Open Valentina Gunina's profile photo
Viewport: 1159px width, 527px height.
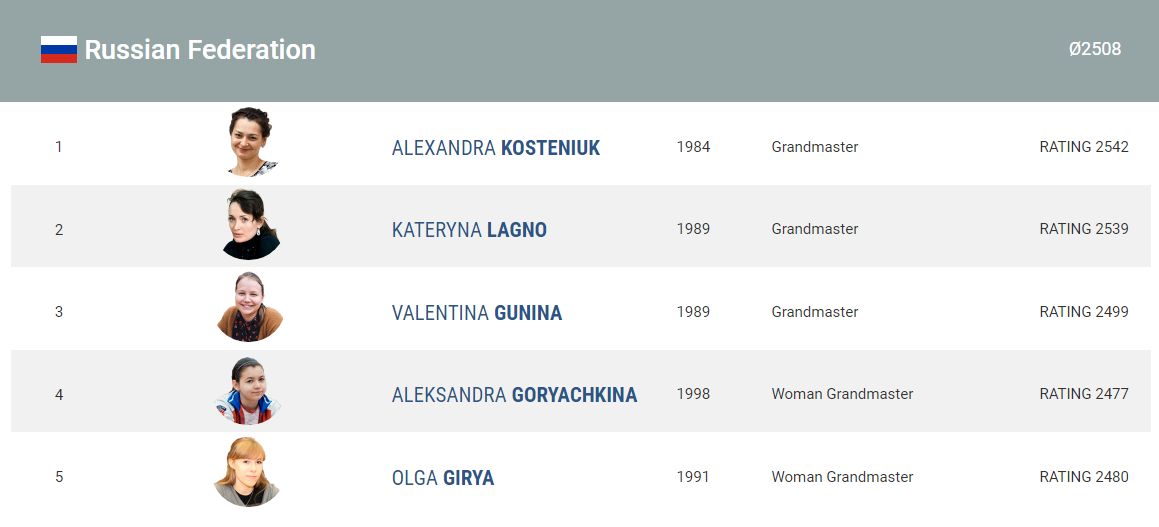tap(250, 308)
